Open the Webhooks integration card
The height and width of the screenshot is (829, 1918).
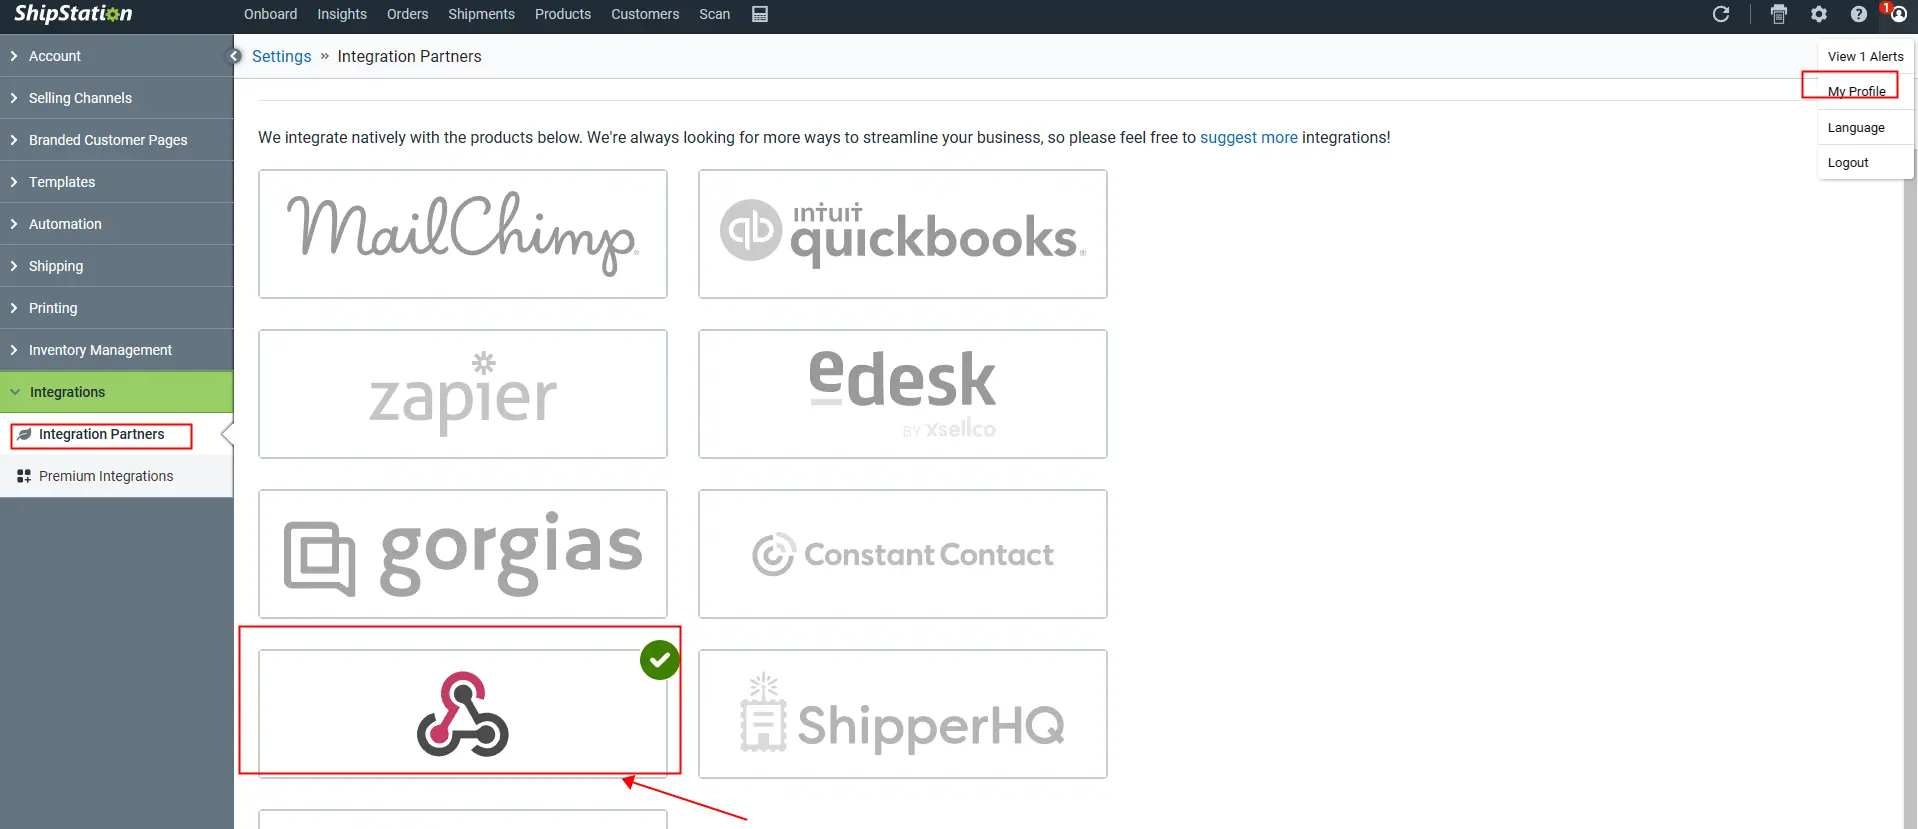[463, 714]
